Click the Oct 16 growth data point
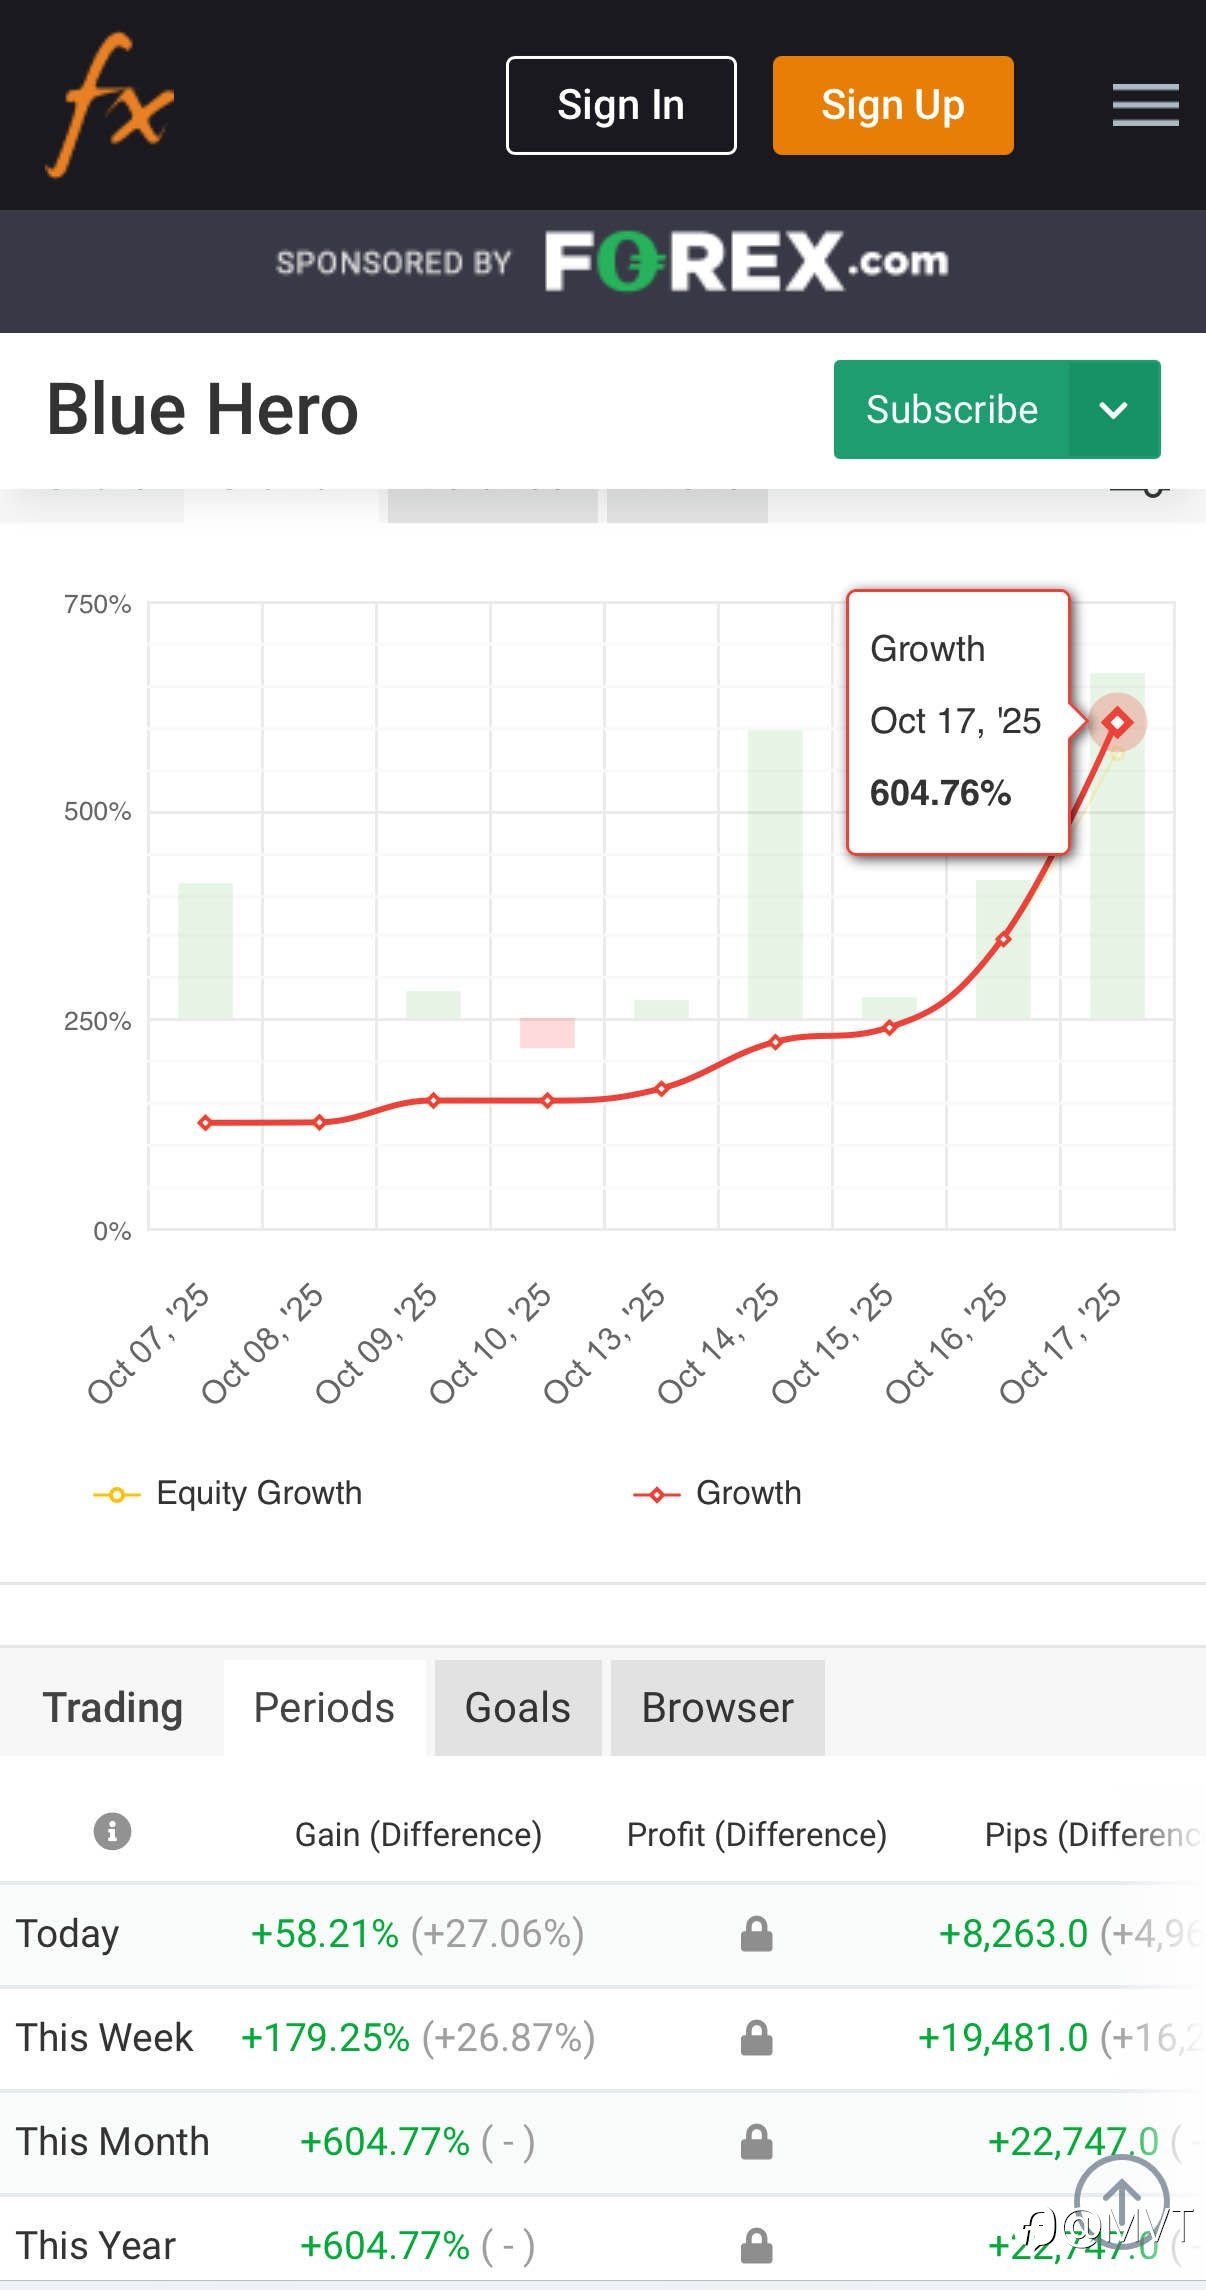 click(x=1003, y=939)
